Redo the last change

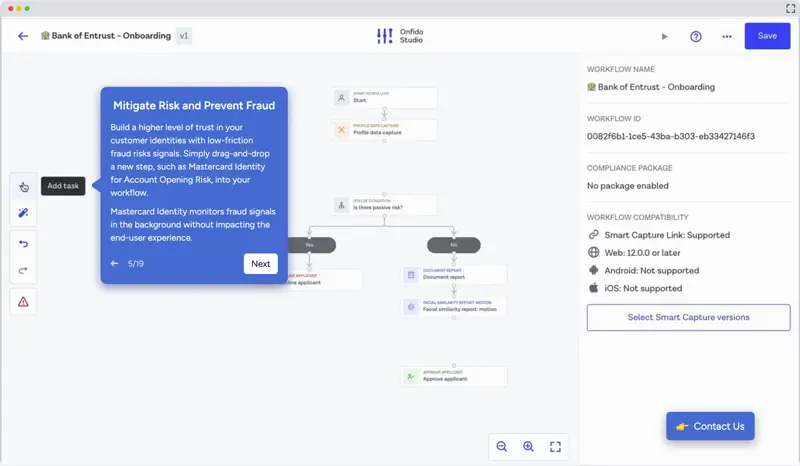pyautogui.click(x=23, y=270)
